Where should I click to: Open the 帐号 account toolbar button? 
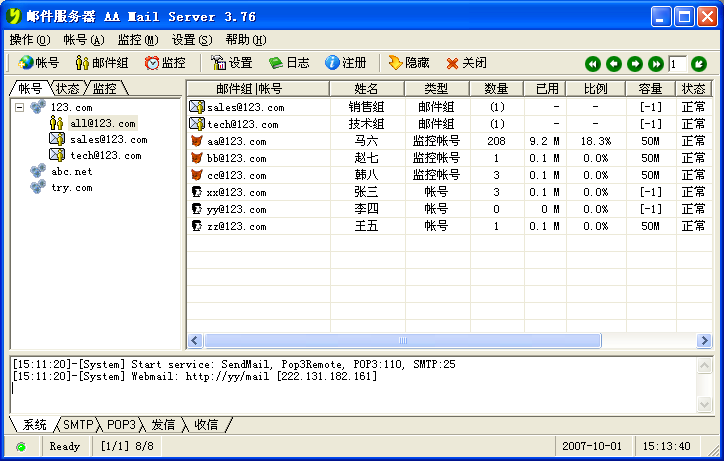(x=39, y=63)
